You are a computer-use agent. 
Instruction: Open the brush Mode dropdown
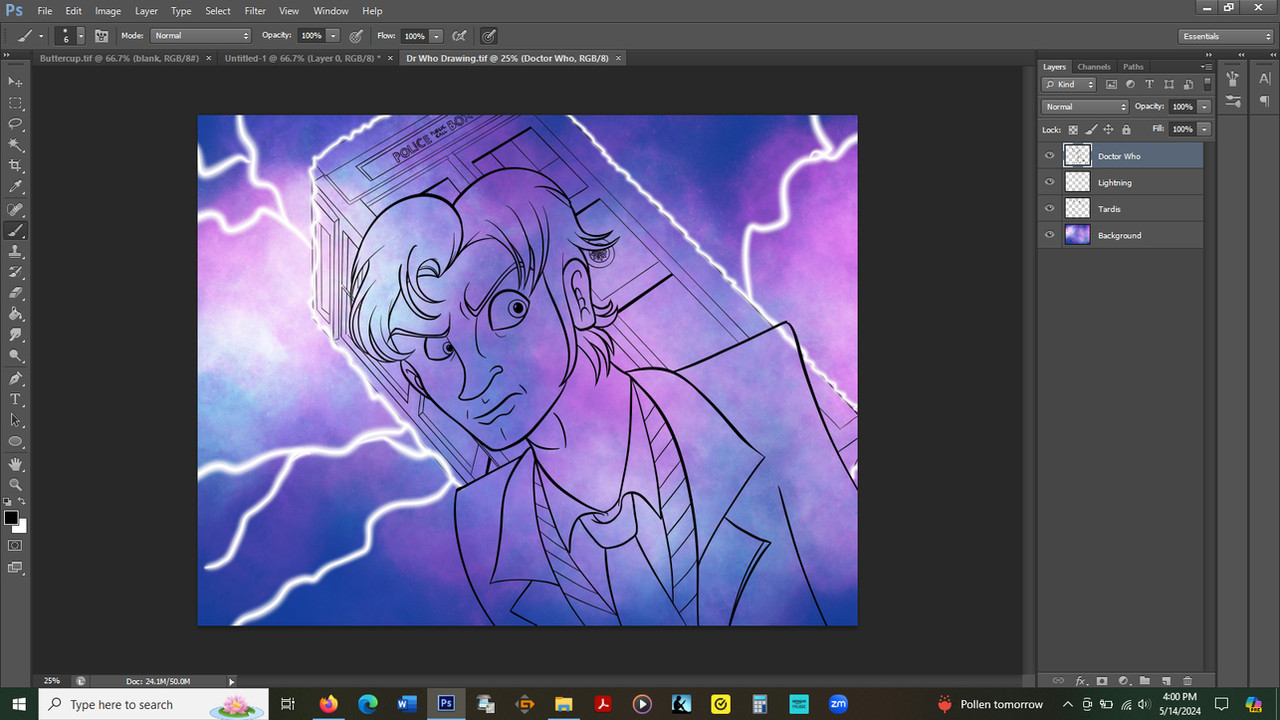coord(201,36)
